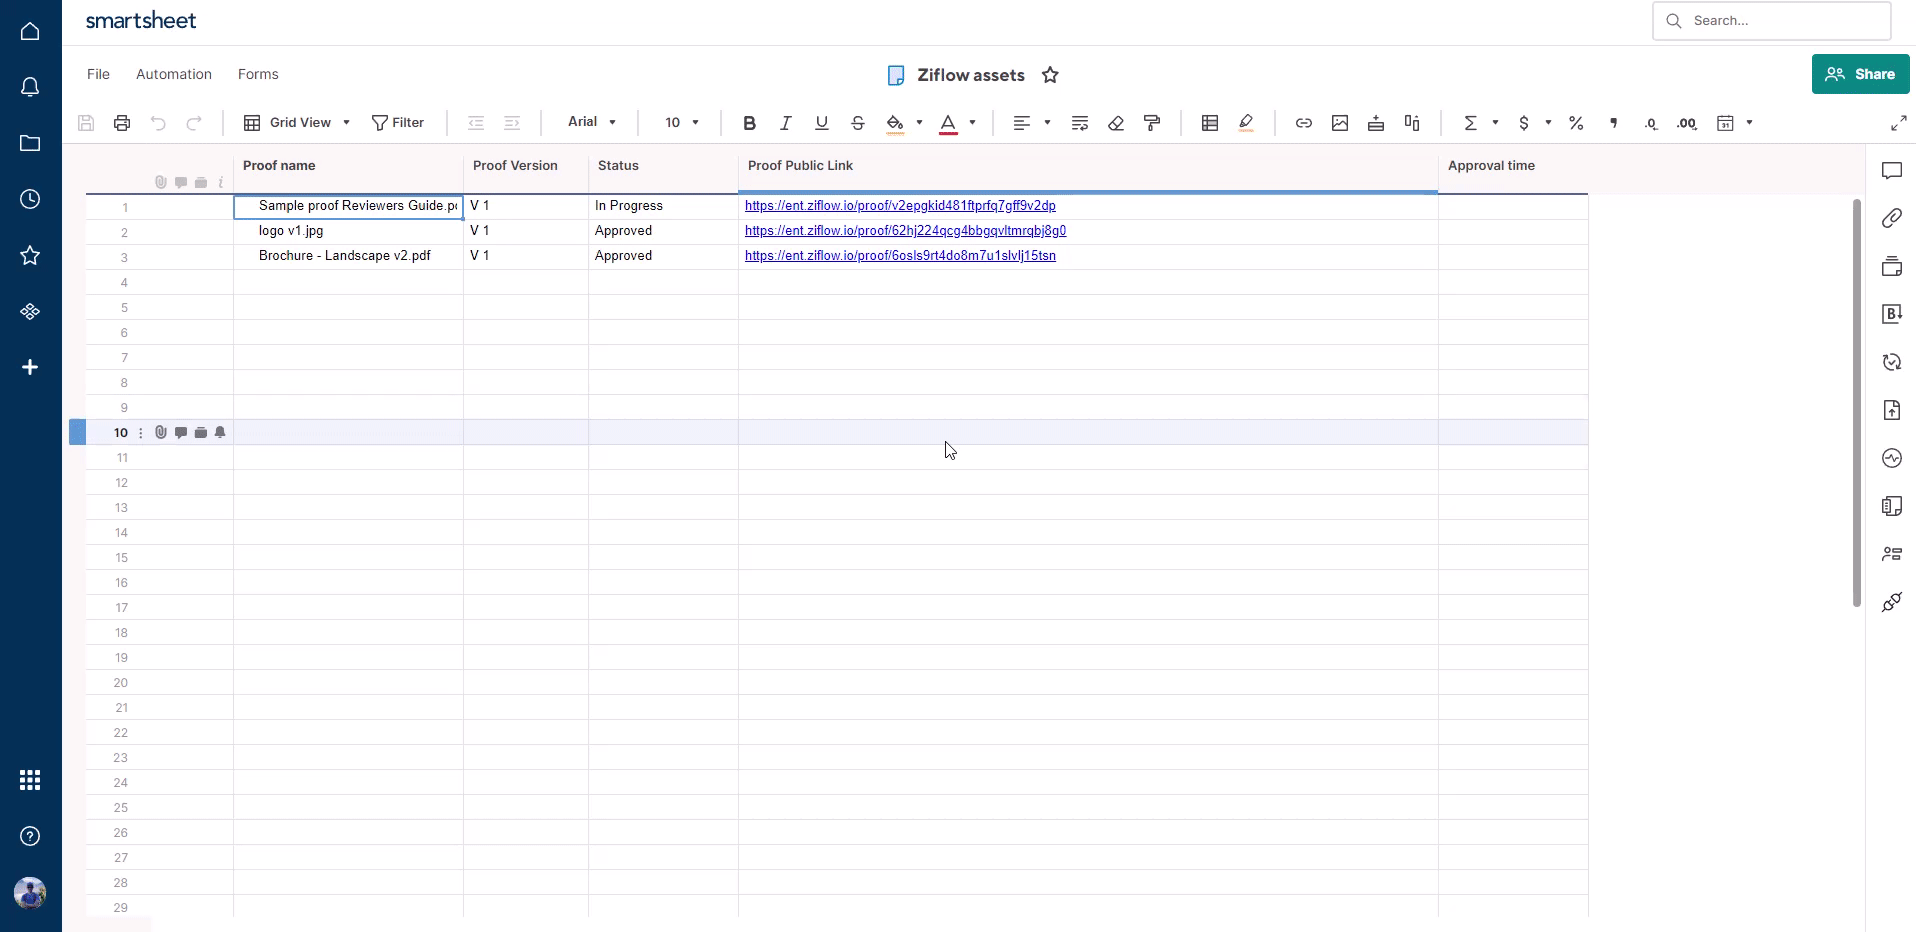Open the Conversations panel icon
This screenshot has width=1916, height=932.
[1891, 171]
